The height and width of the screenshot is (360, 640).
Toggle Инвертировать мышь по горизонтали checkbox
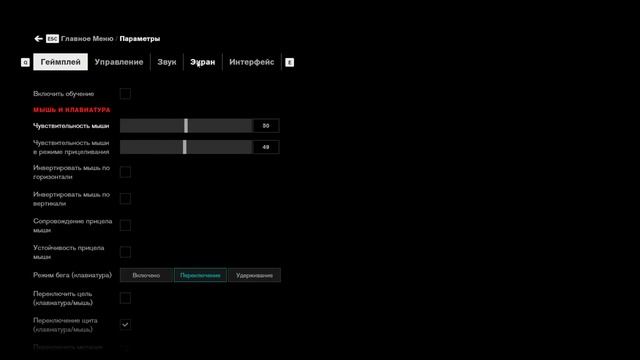tap(125, 172)
